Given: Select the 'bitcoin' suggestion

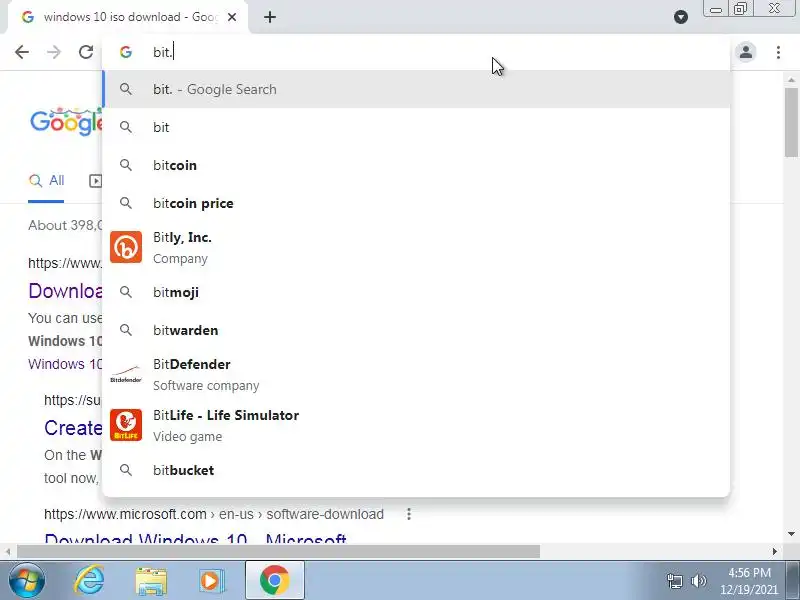Looking at the screenshot, I should click(416, 165).
